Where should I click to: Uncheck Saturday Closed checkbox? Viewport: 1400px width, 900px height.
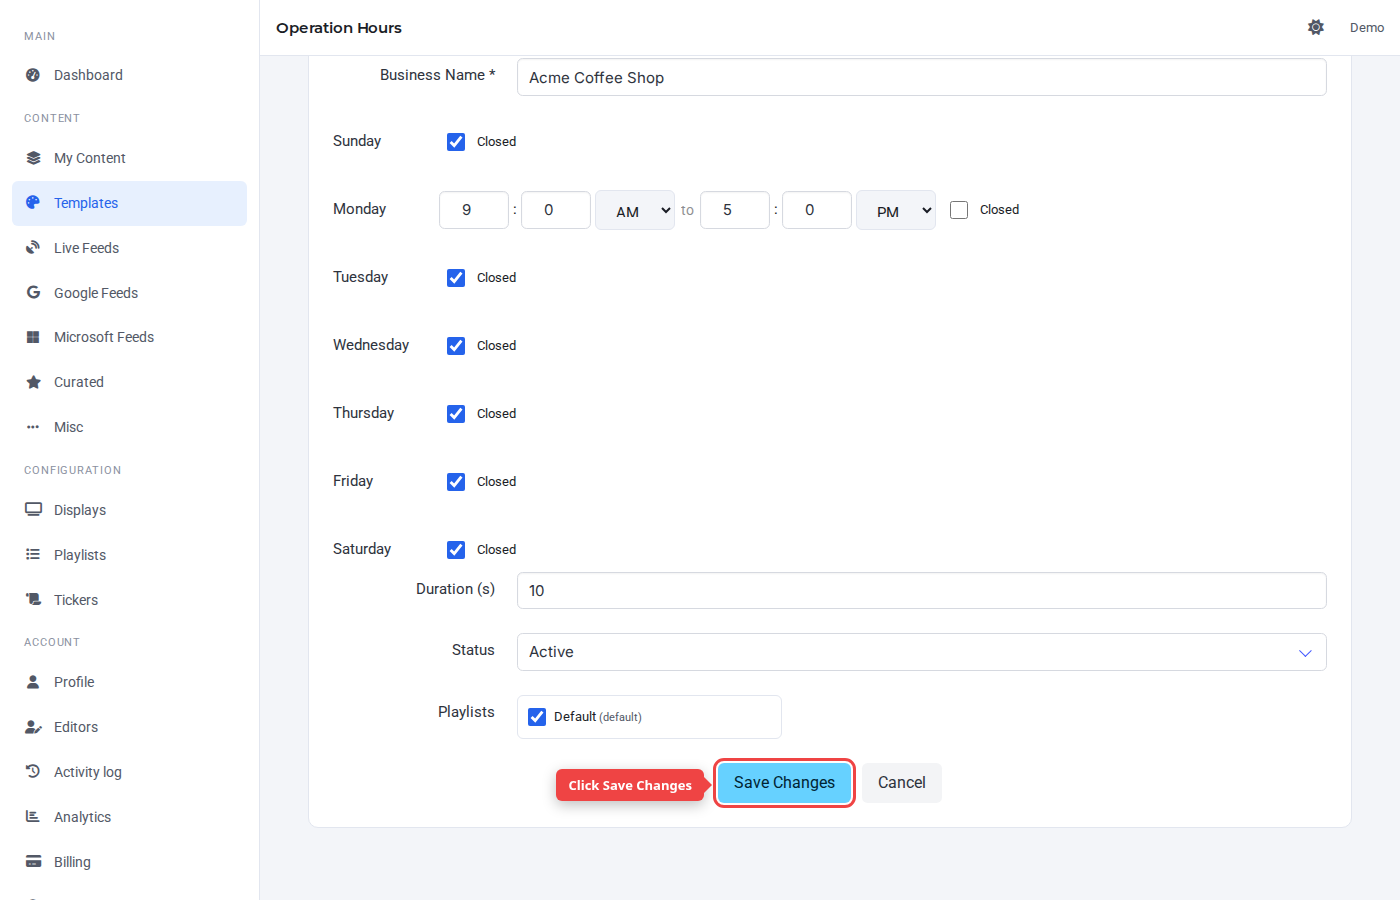(456, 550)
